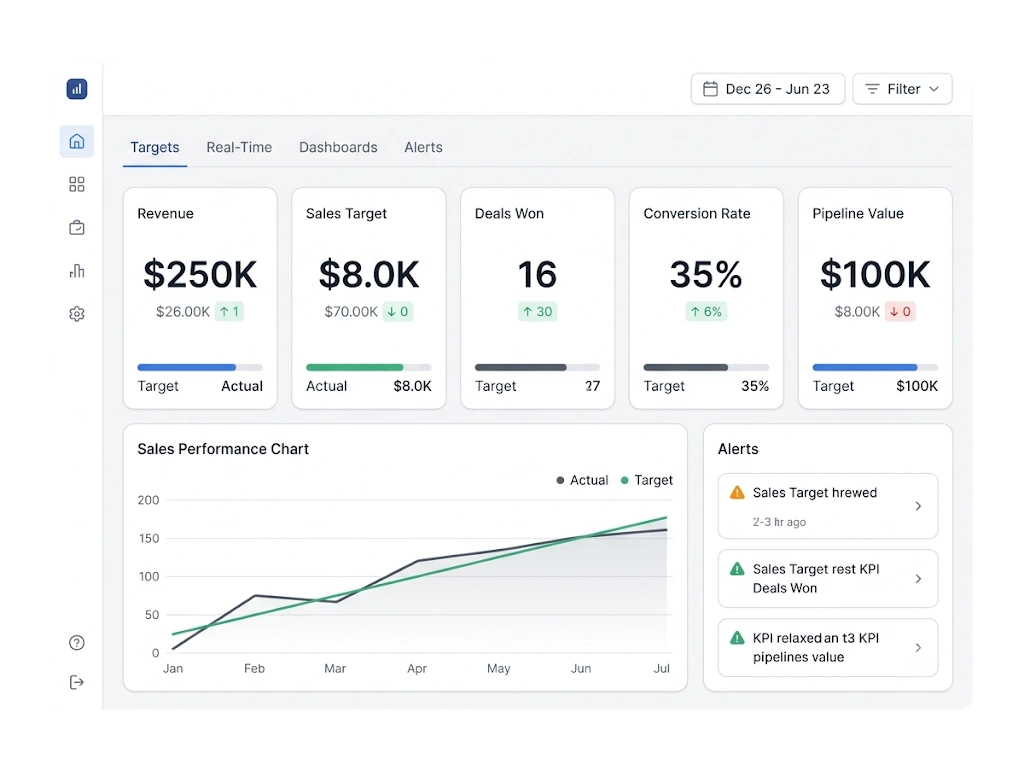Click the orange warning icon for Sales Target hrewed

tap(737, 493)
